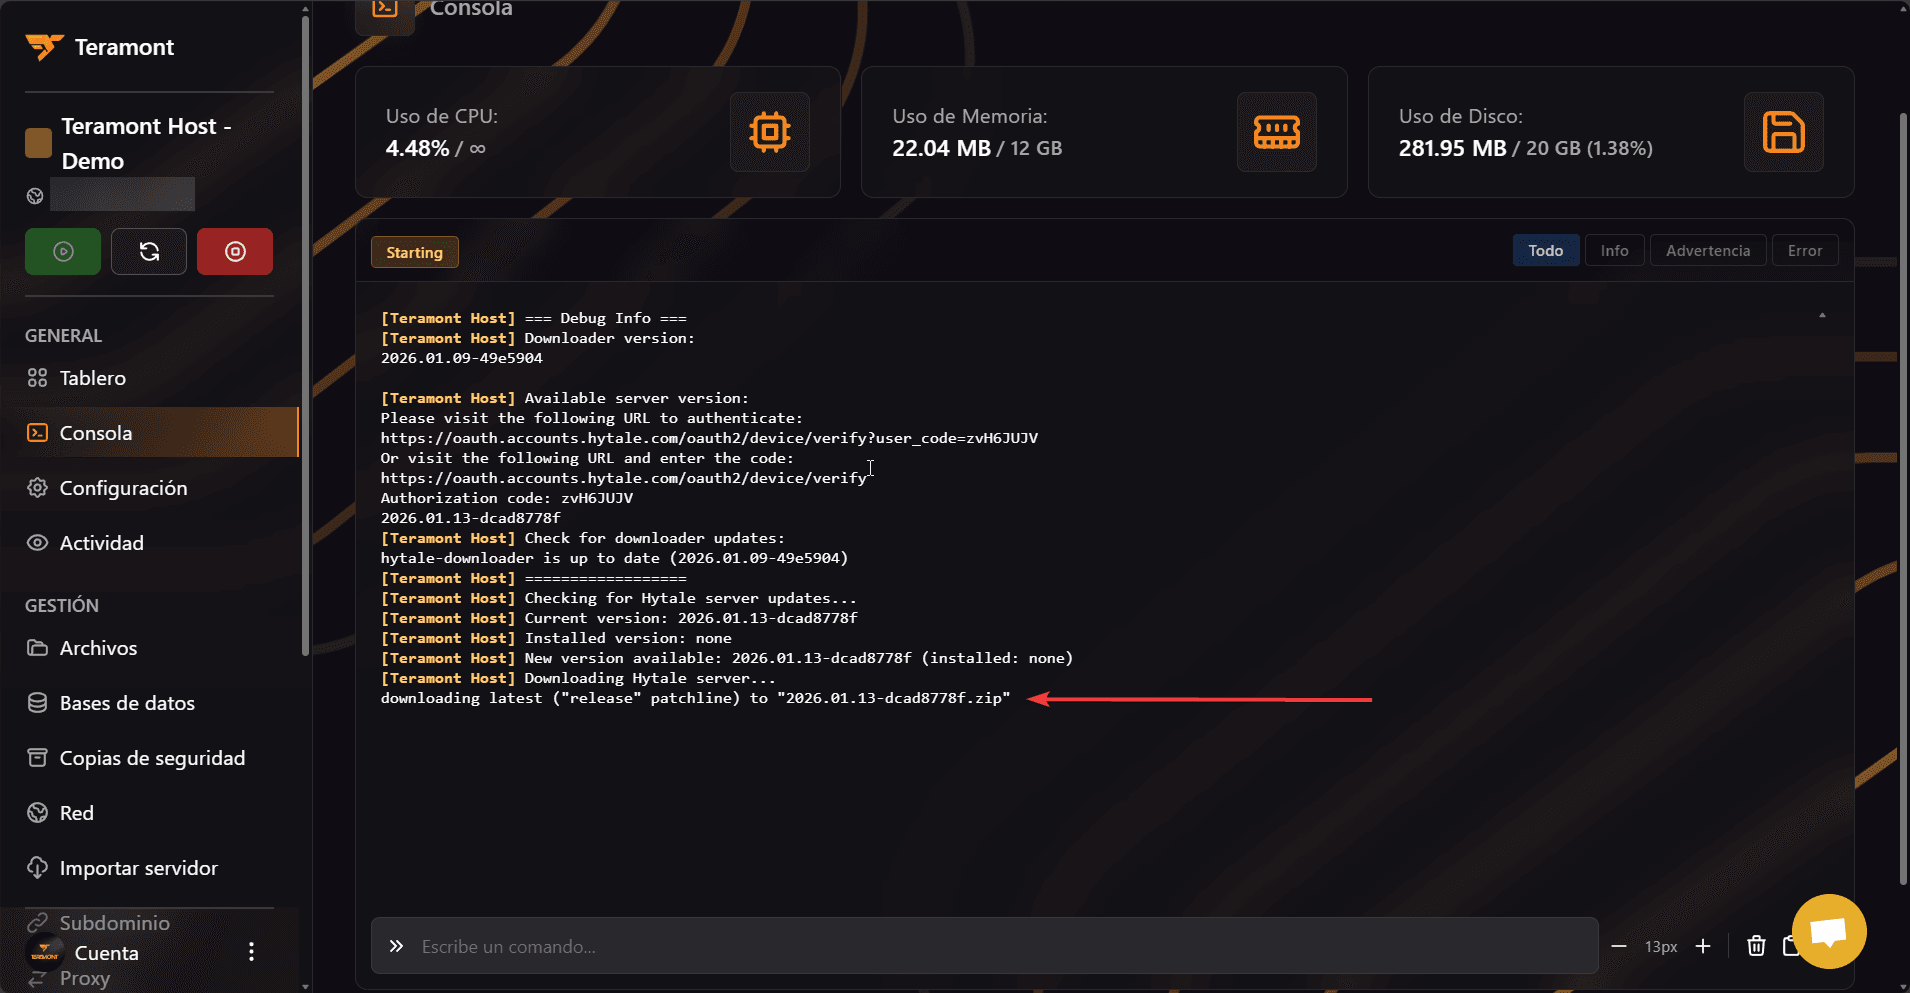Click the OAuth verify URL with user code

pyautogui.click(x=709, y=438)
